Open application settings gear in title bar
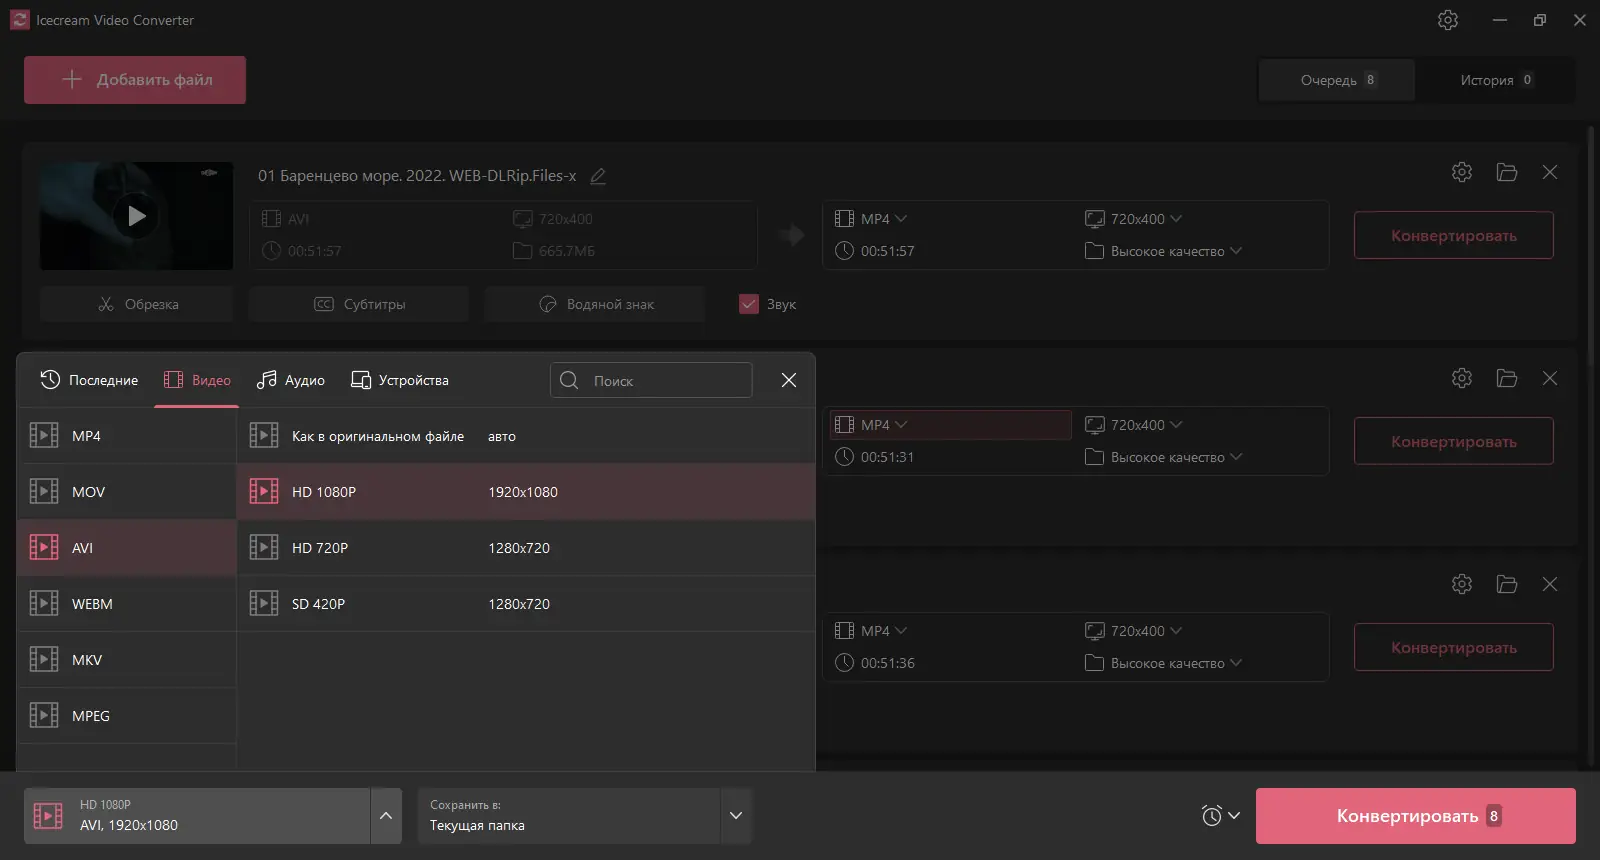Screen dimensions: 1600x860 (x=1448, y=20)
